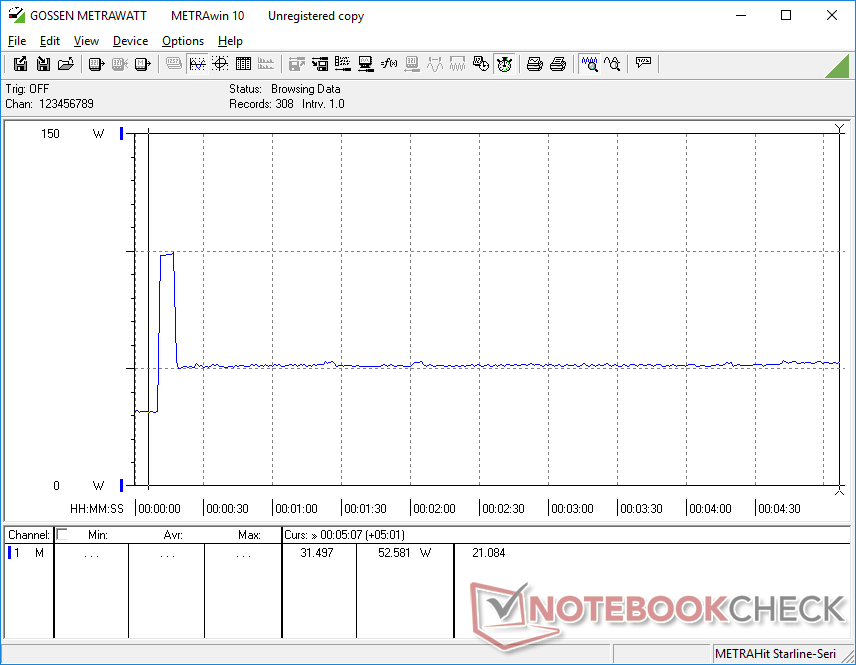Click METRAHit Starline-Seri status bar entry
This screenshot has width=856, height=665.
click(775, 654)
